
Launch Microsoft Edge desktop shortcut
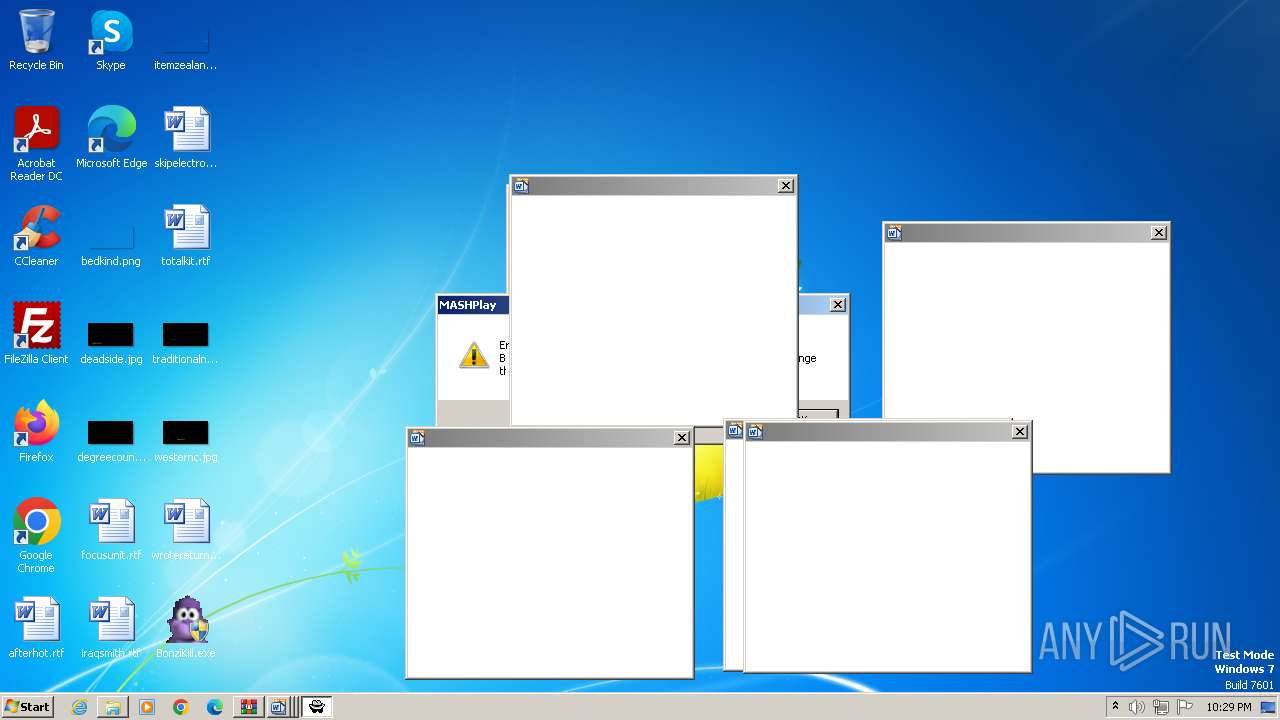[111, 138]
